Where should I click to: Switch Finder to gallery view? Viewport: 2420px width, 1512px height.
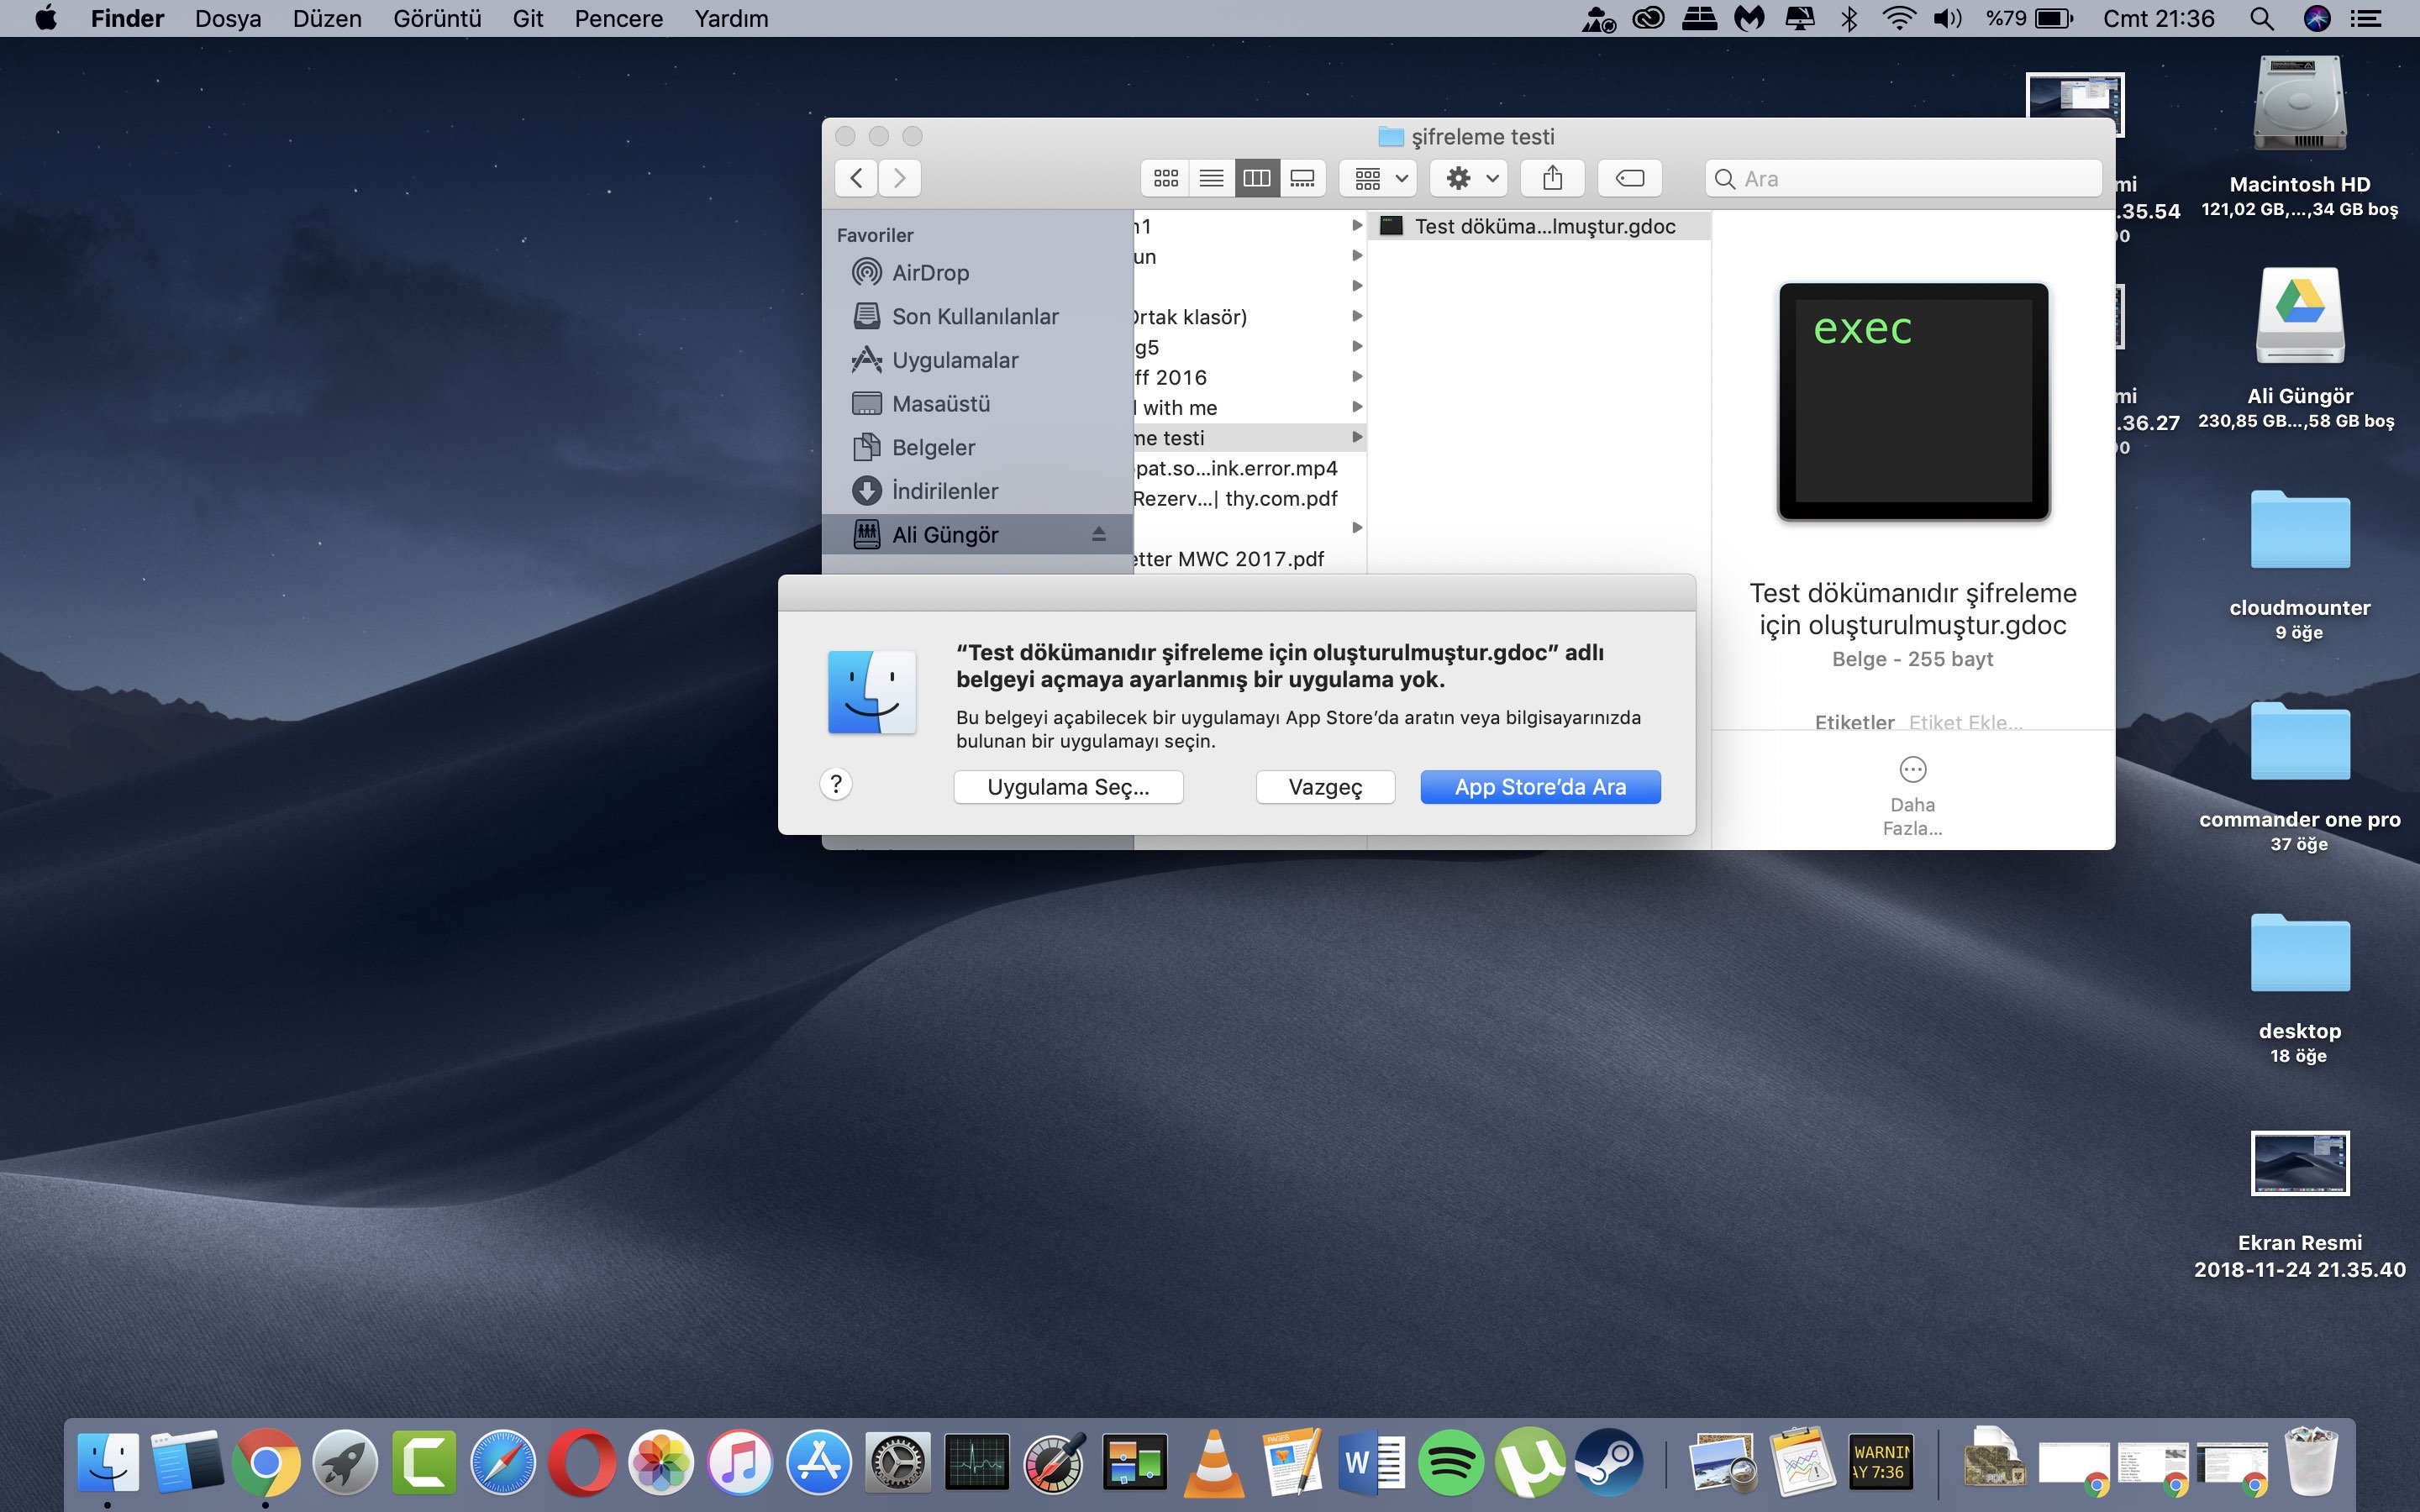pos(1302,178)
